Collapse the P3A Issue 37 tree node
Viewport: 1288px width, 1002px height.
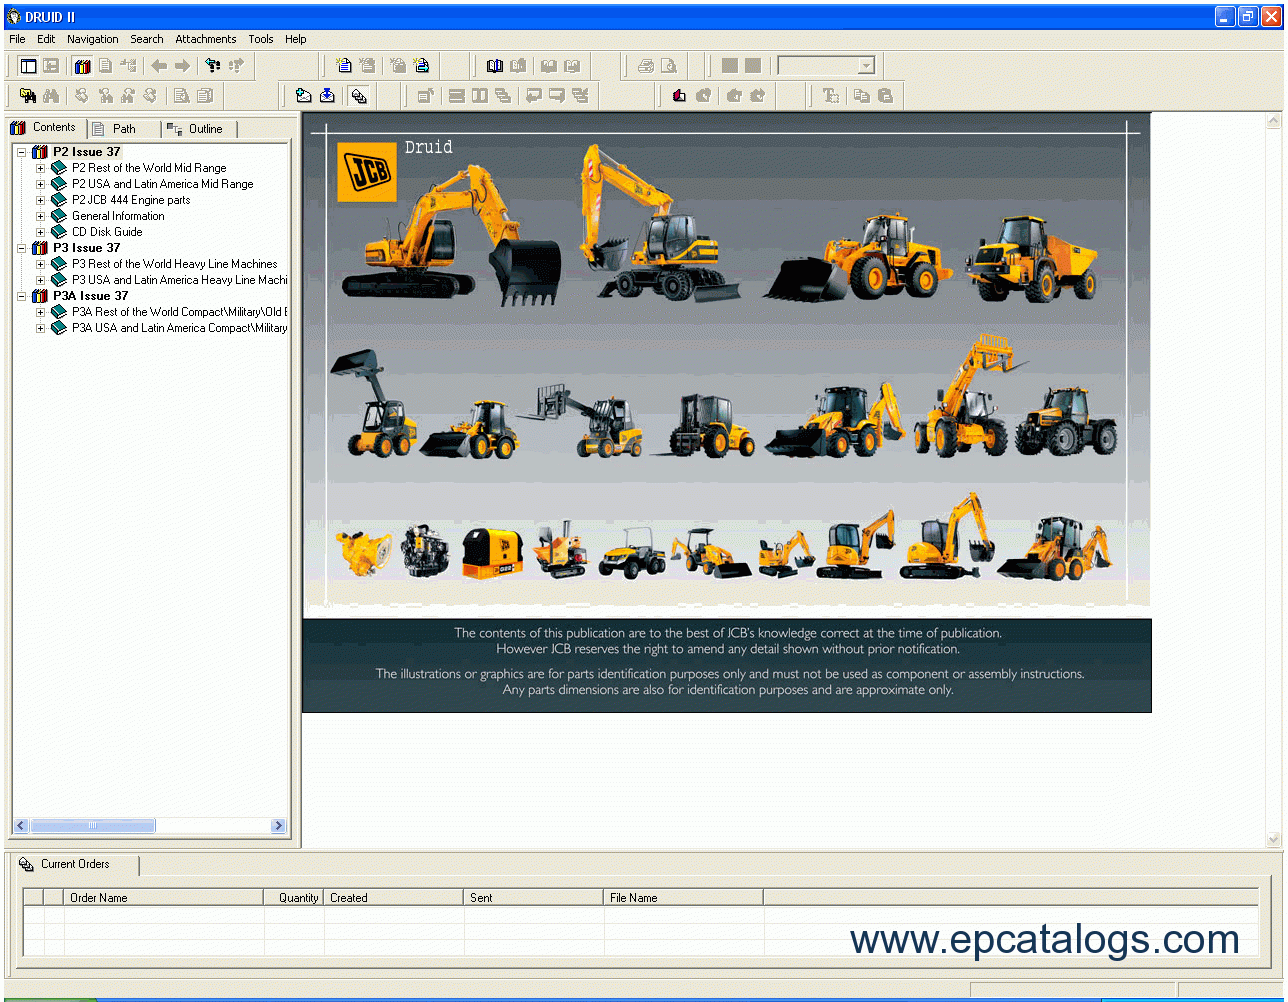click(x=22, y=296)
